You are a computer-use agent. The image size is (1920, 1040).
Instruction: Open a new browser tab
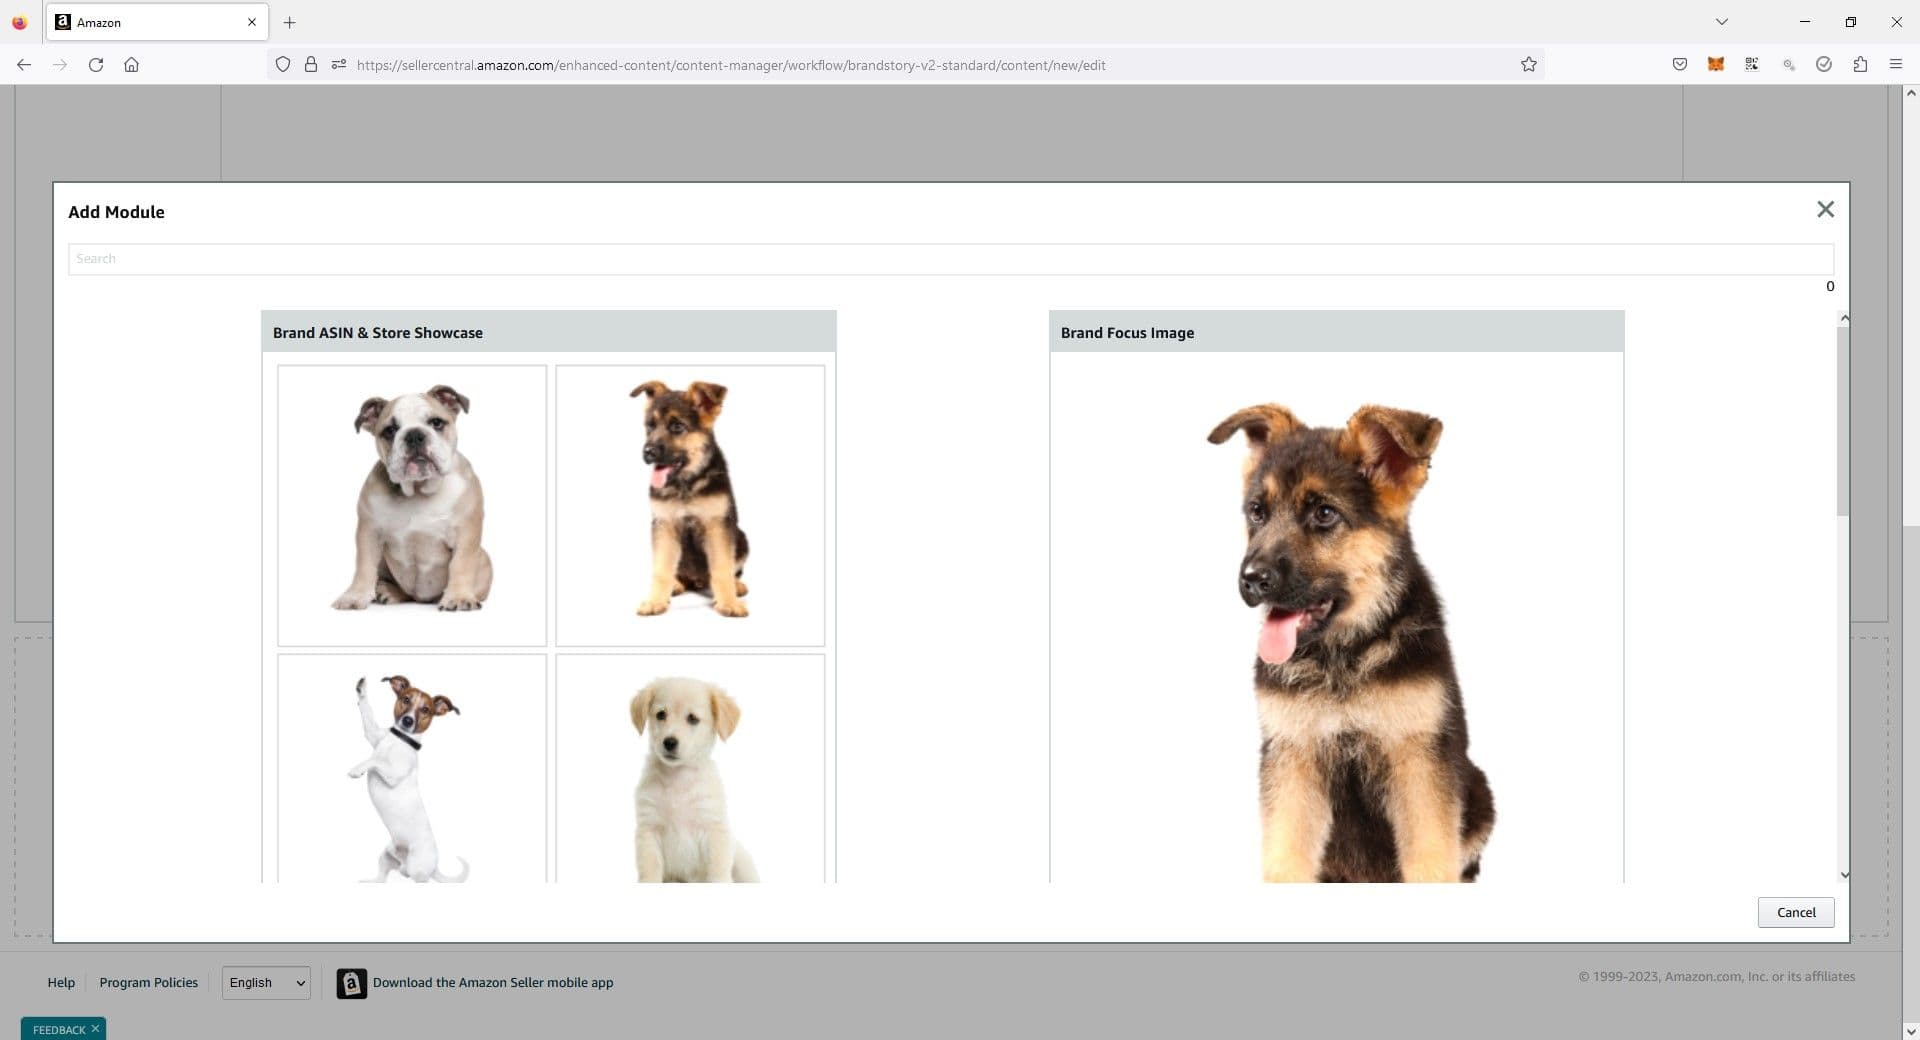point(290,22)
